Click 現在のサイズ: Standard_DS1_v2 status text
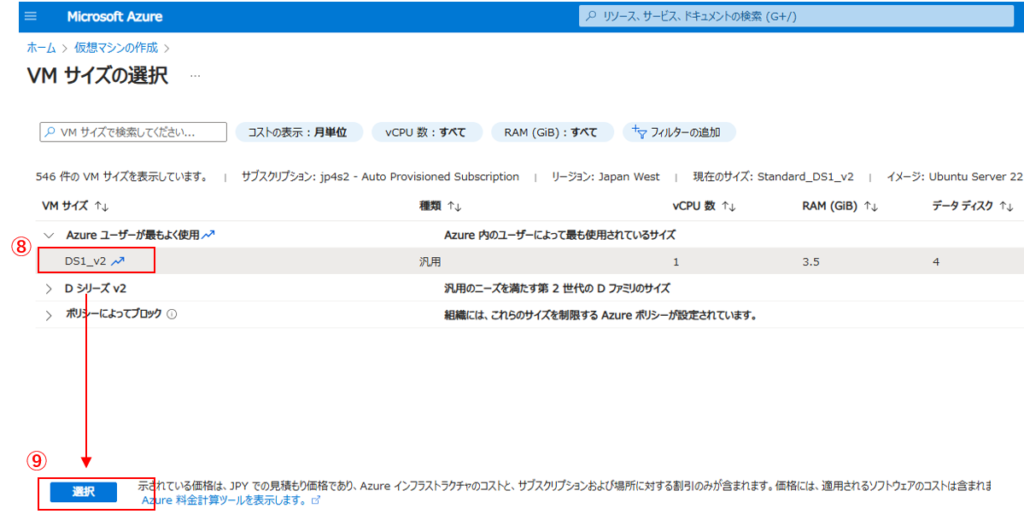 (773, 176)
